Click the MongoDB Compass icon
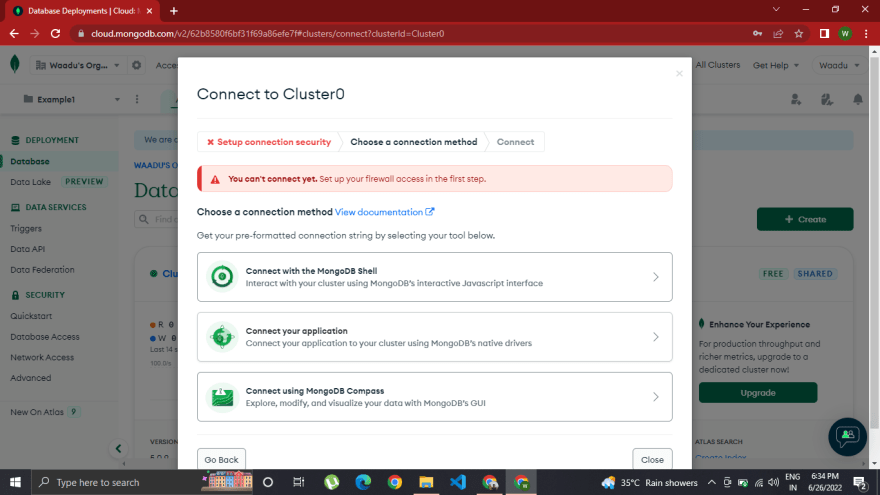 222,397
